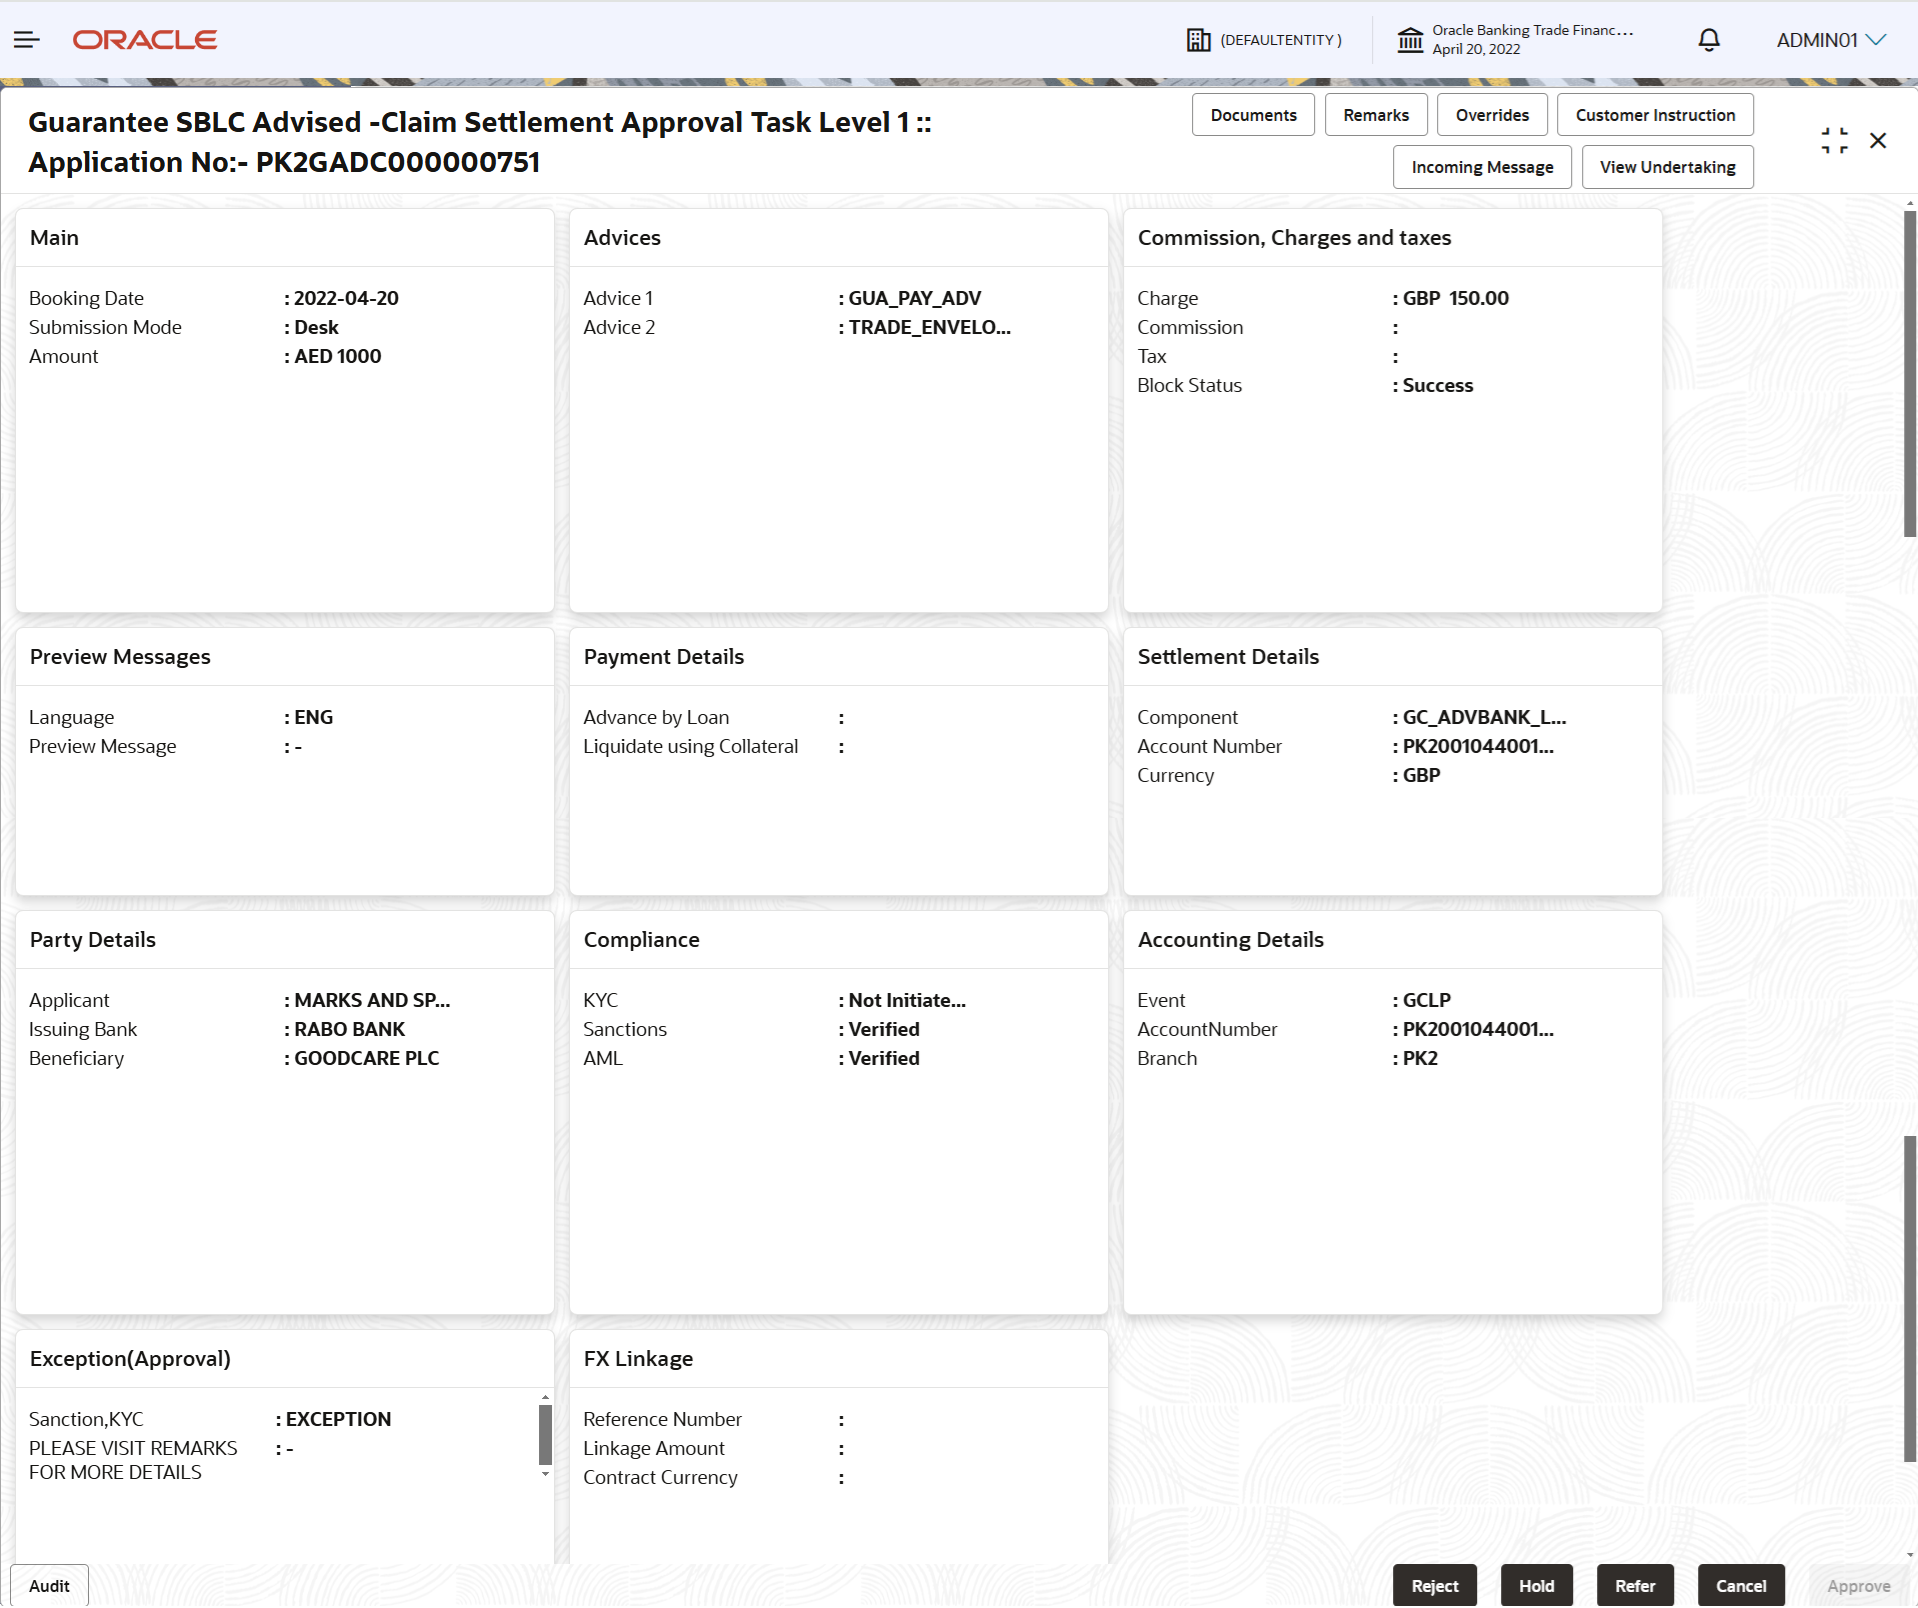Click the Oracle logo

point(144,40)
